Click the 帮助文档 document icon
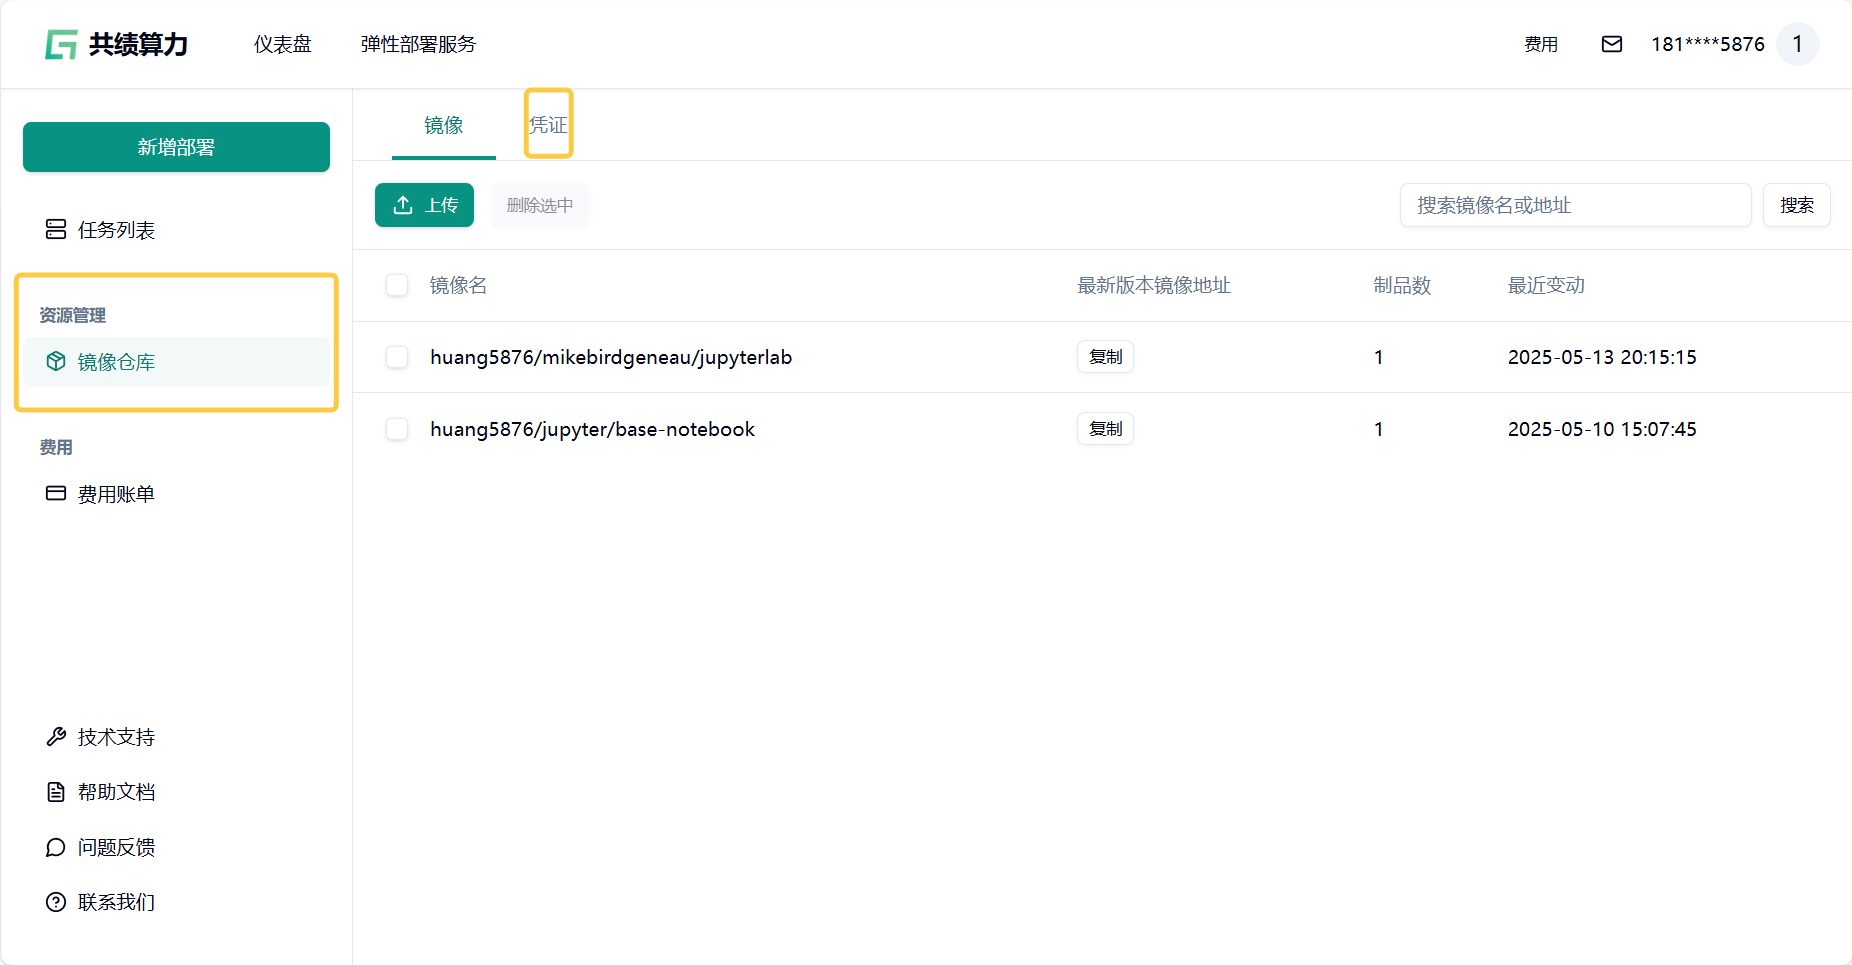 [56, 792]
